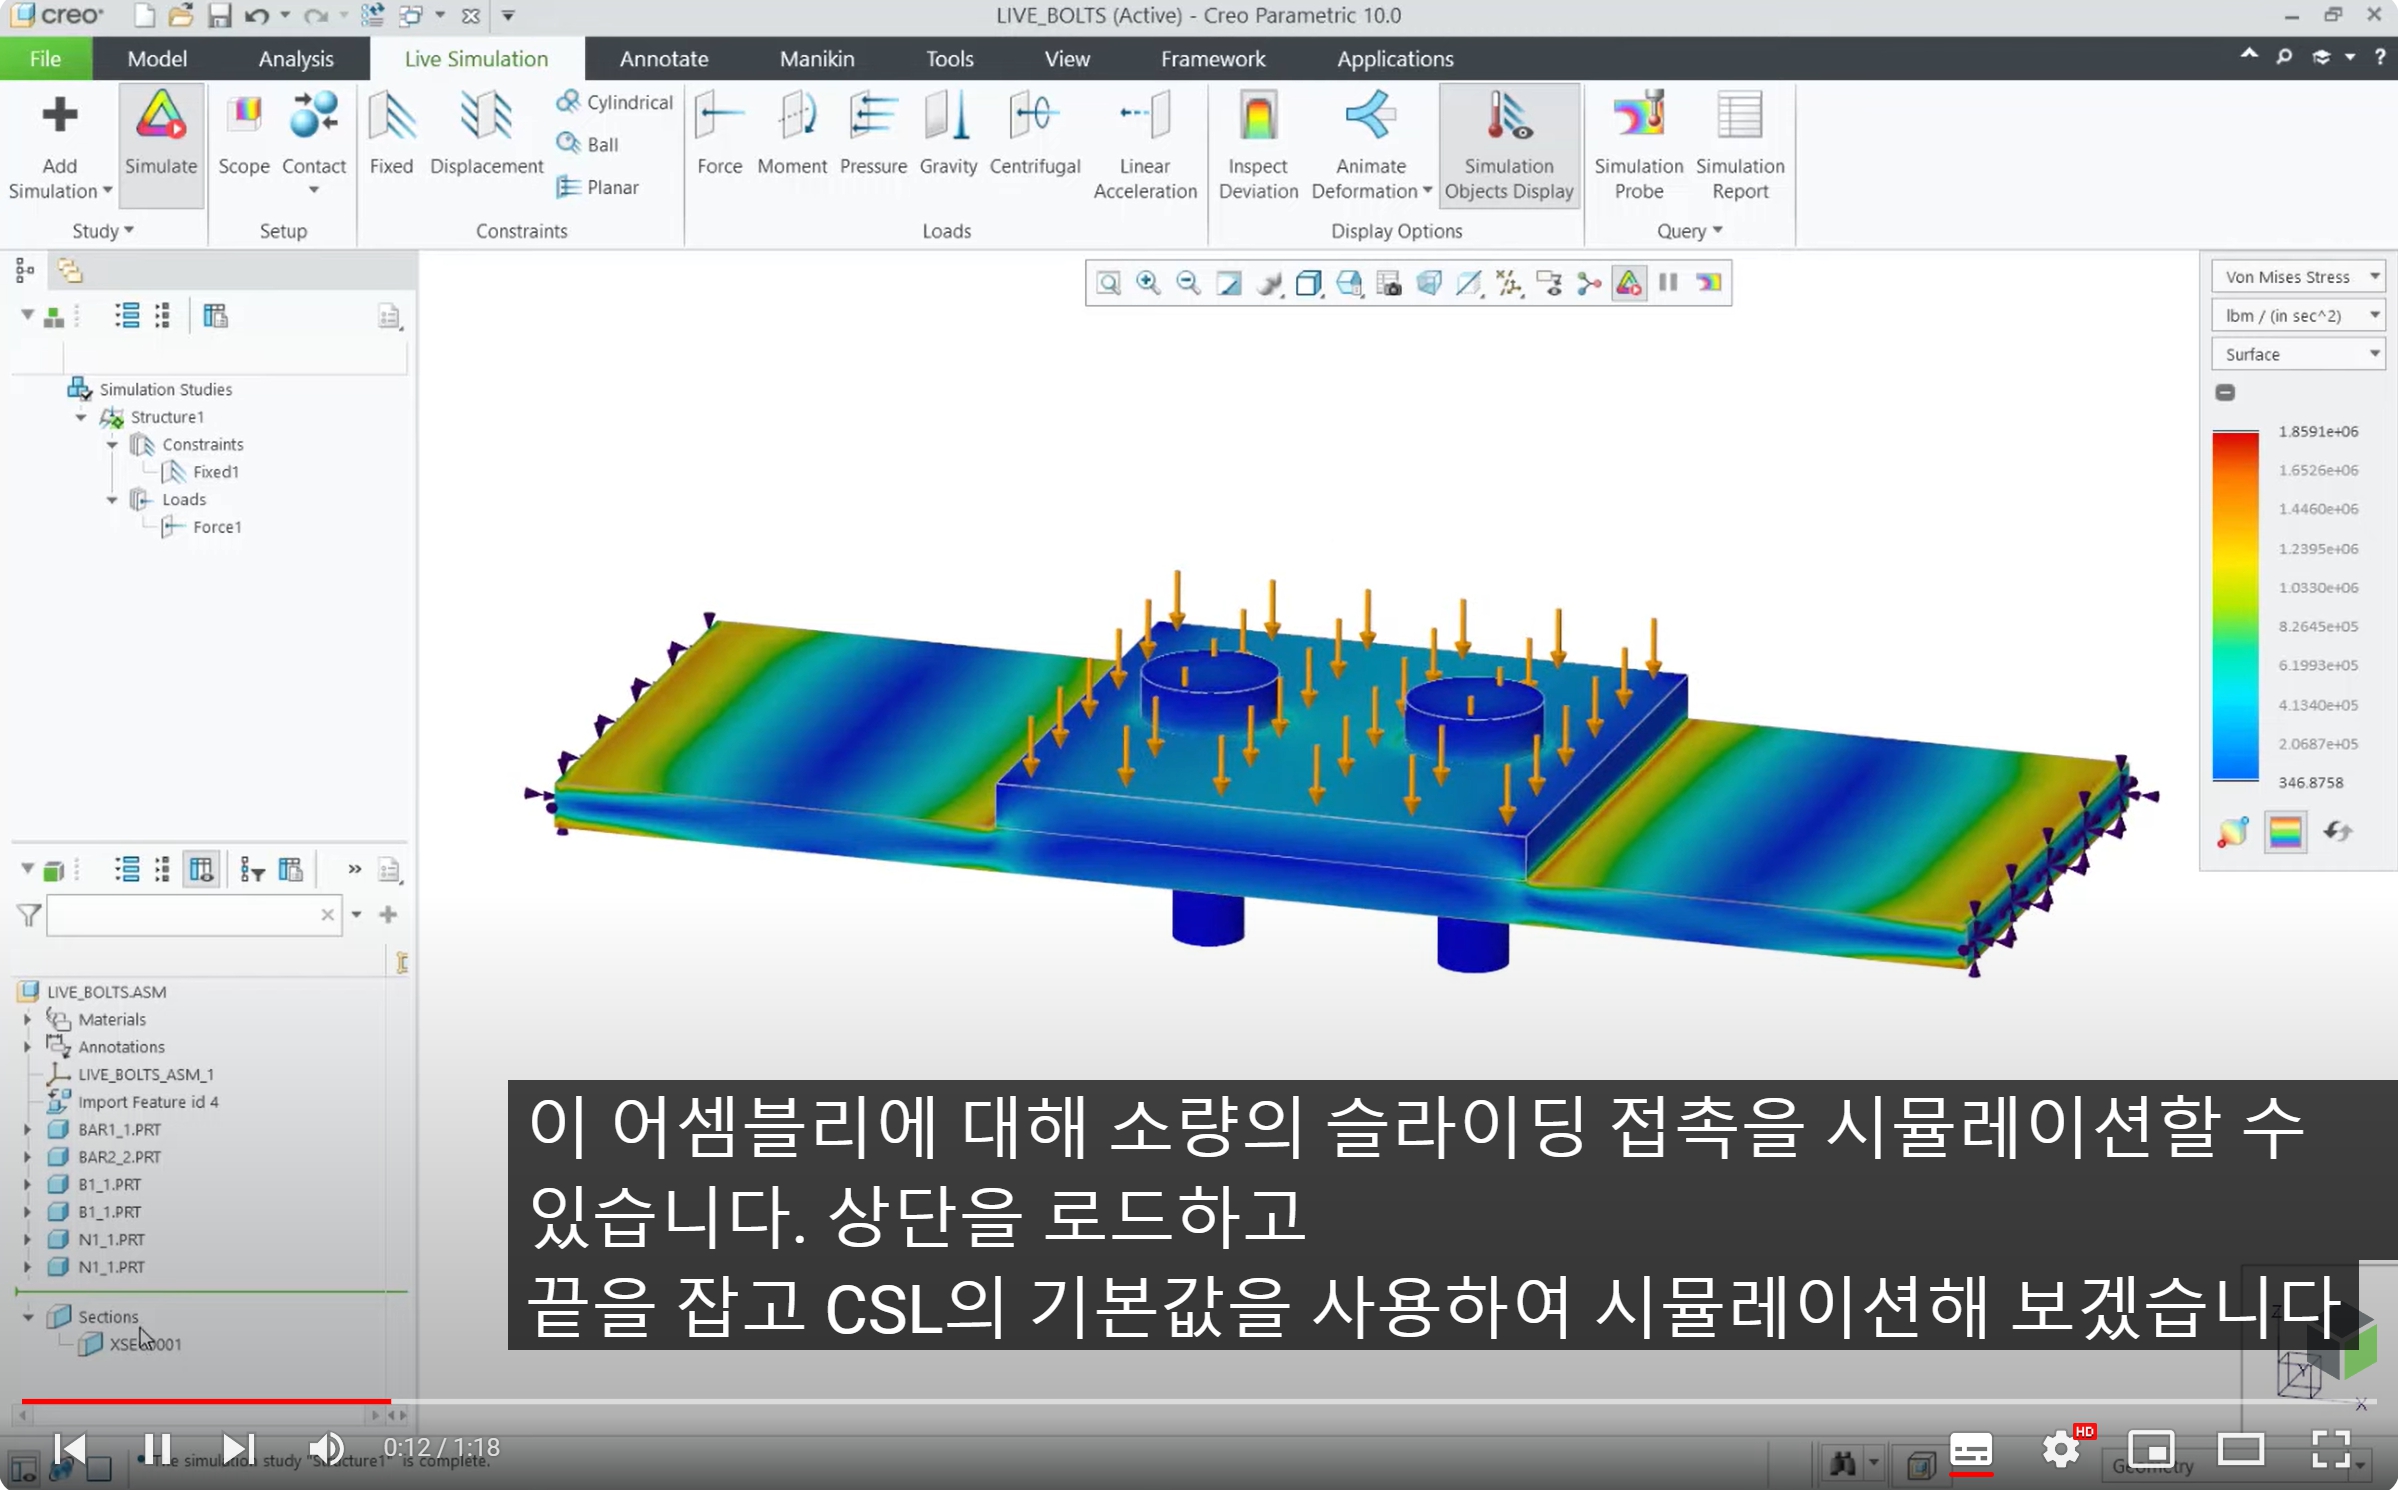Toggle Perspective View in graphics toolbar
The height and width of the screenshot is (1490, 2398).
[1429, 284]
